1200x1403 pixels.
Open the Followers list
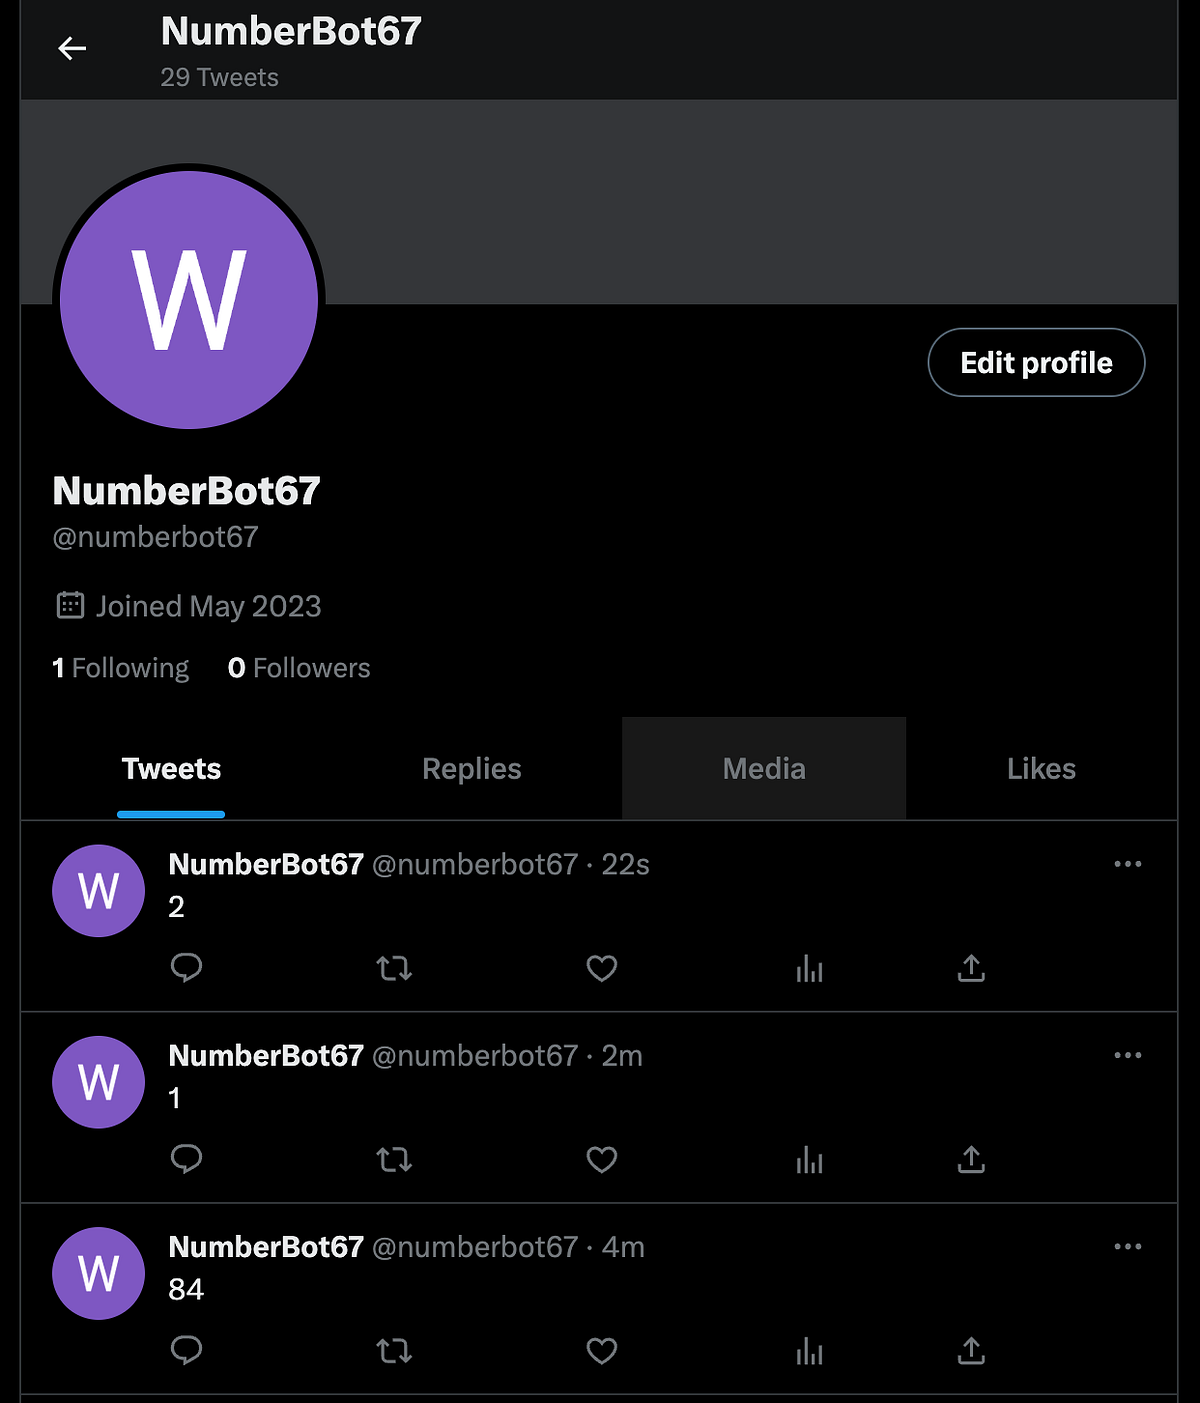coord(298,667)
